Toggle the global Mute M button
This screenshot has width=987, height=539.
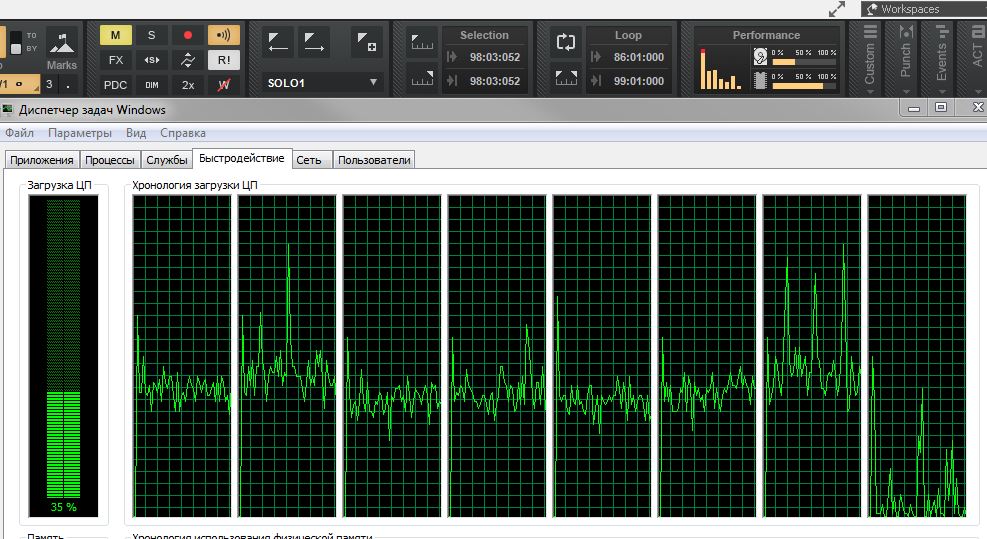point(115,35)
